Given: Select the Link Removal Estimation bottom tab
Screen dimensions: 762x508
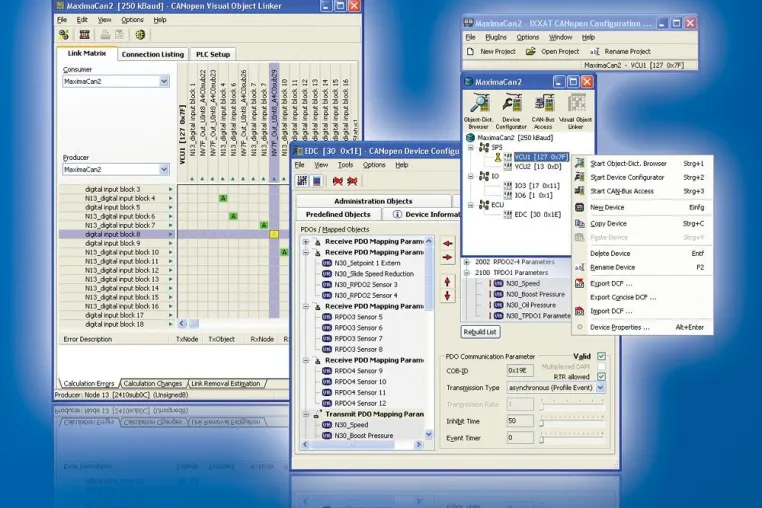Looking at the screenshot, I should click(x=225, y=384).
